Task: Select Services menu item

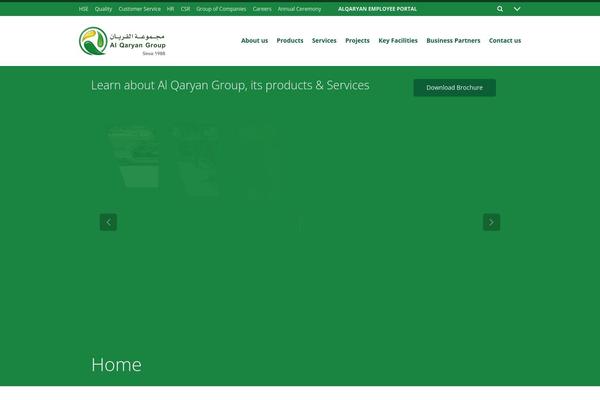Action: [x=324, y=41]
